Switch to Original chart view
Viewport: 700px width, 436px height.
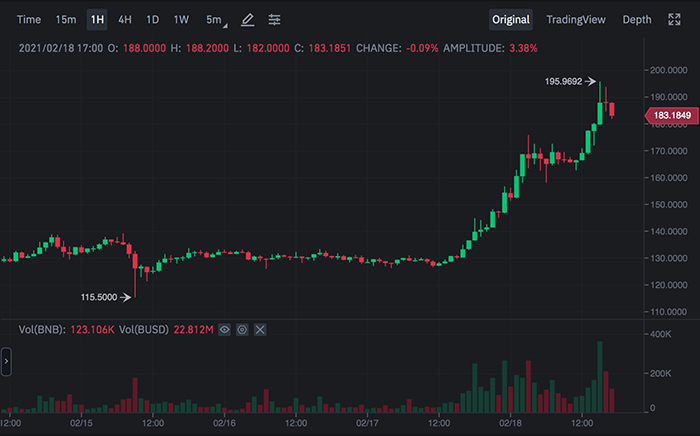[511, 20]
